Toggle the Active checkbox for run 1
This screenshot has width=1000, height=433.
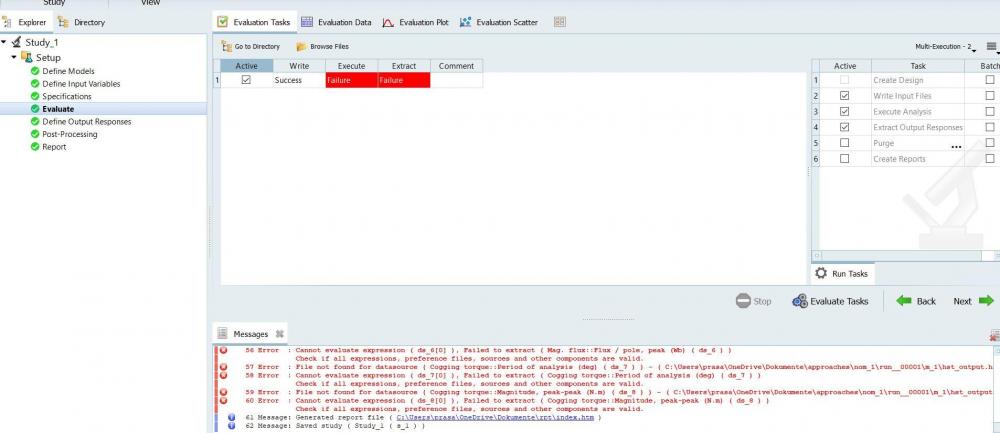coord(246,80)
